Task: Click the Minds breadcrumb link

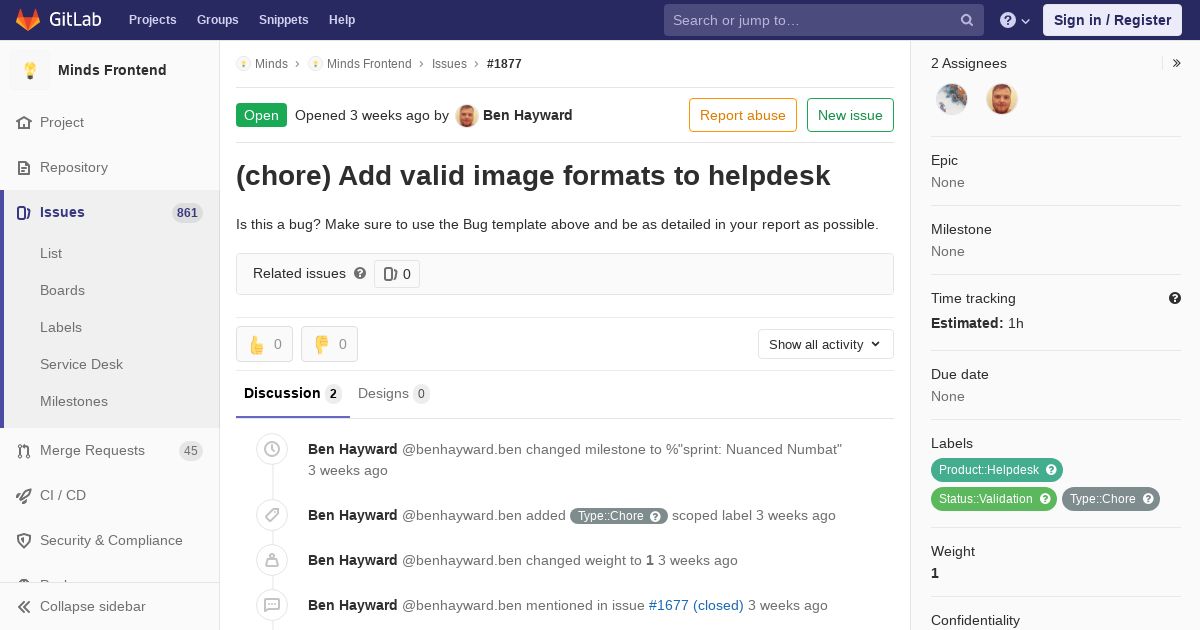Action: point(271,63)
